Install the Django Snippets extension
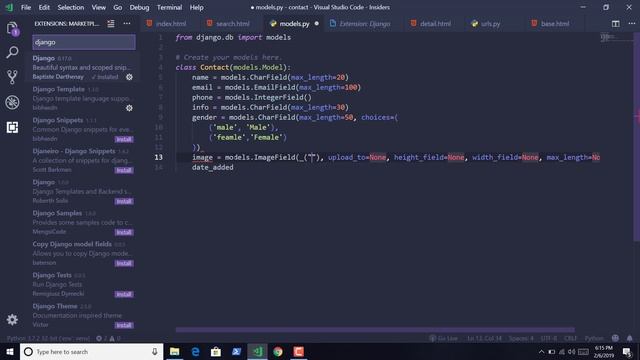The height and width of the screenshot is (360, 640). pos(124,139)
